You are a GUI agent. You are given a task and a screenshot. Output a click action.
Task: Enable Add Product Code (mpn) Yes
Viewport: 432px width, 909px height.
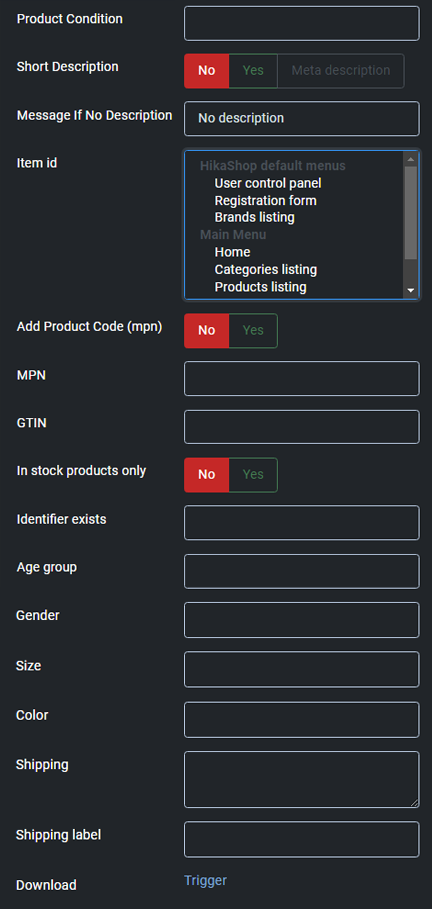coord(253,330)
